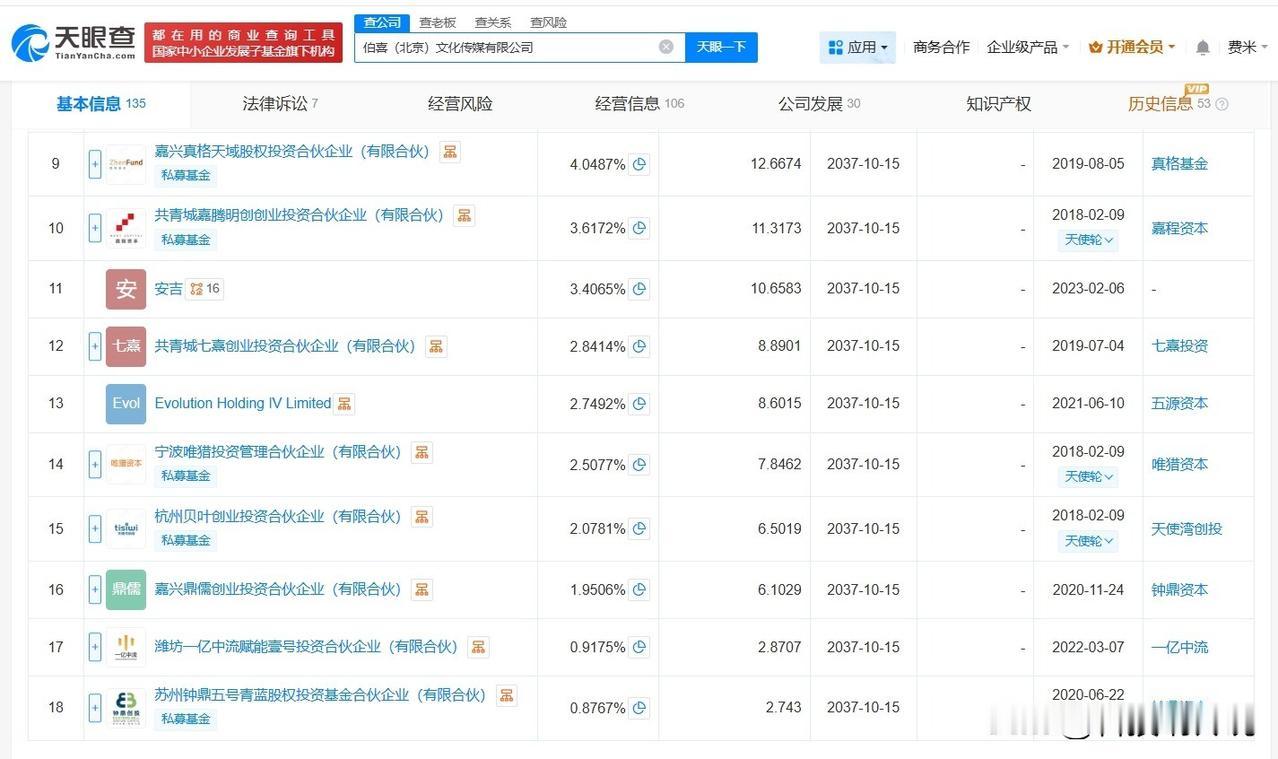Click the red 安 avatar in row 11

click(126, 289)
